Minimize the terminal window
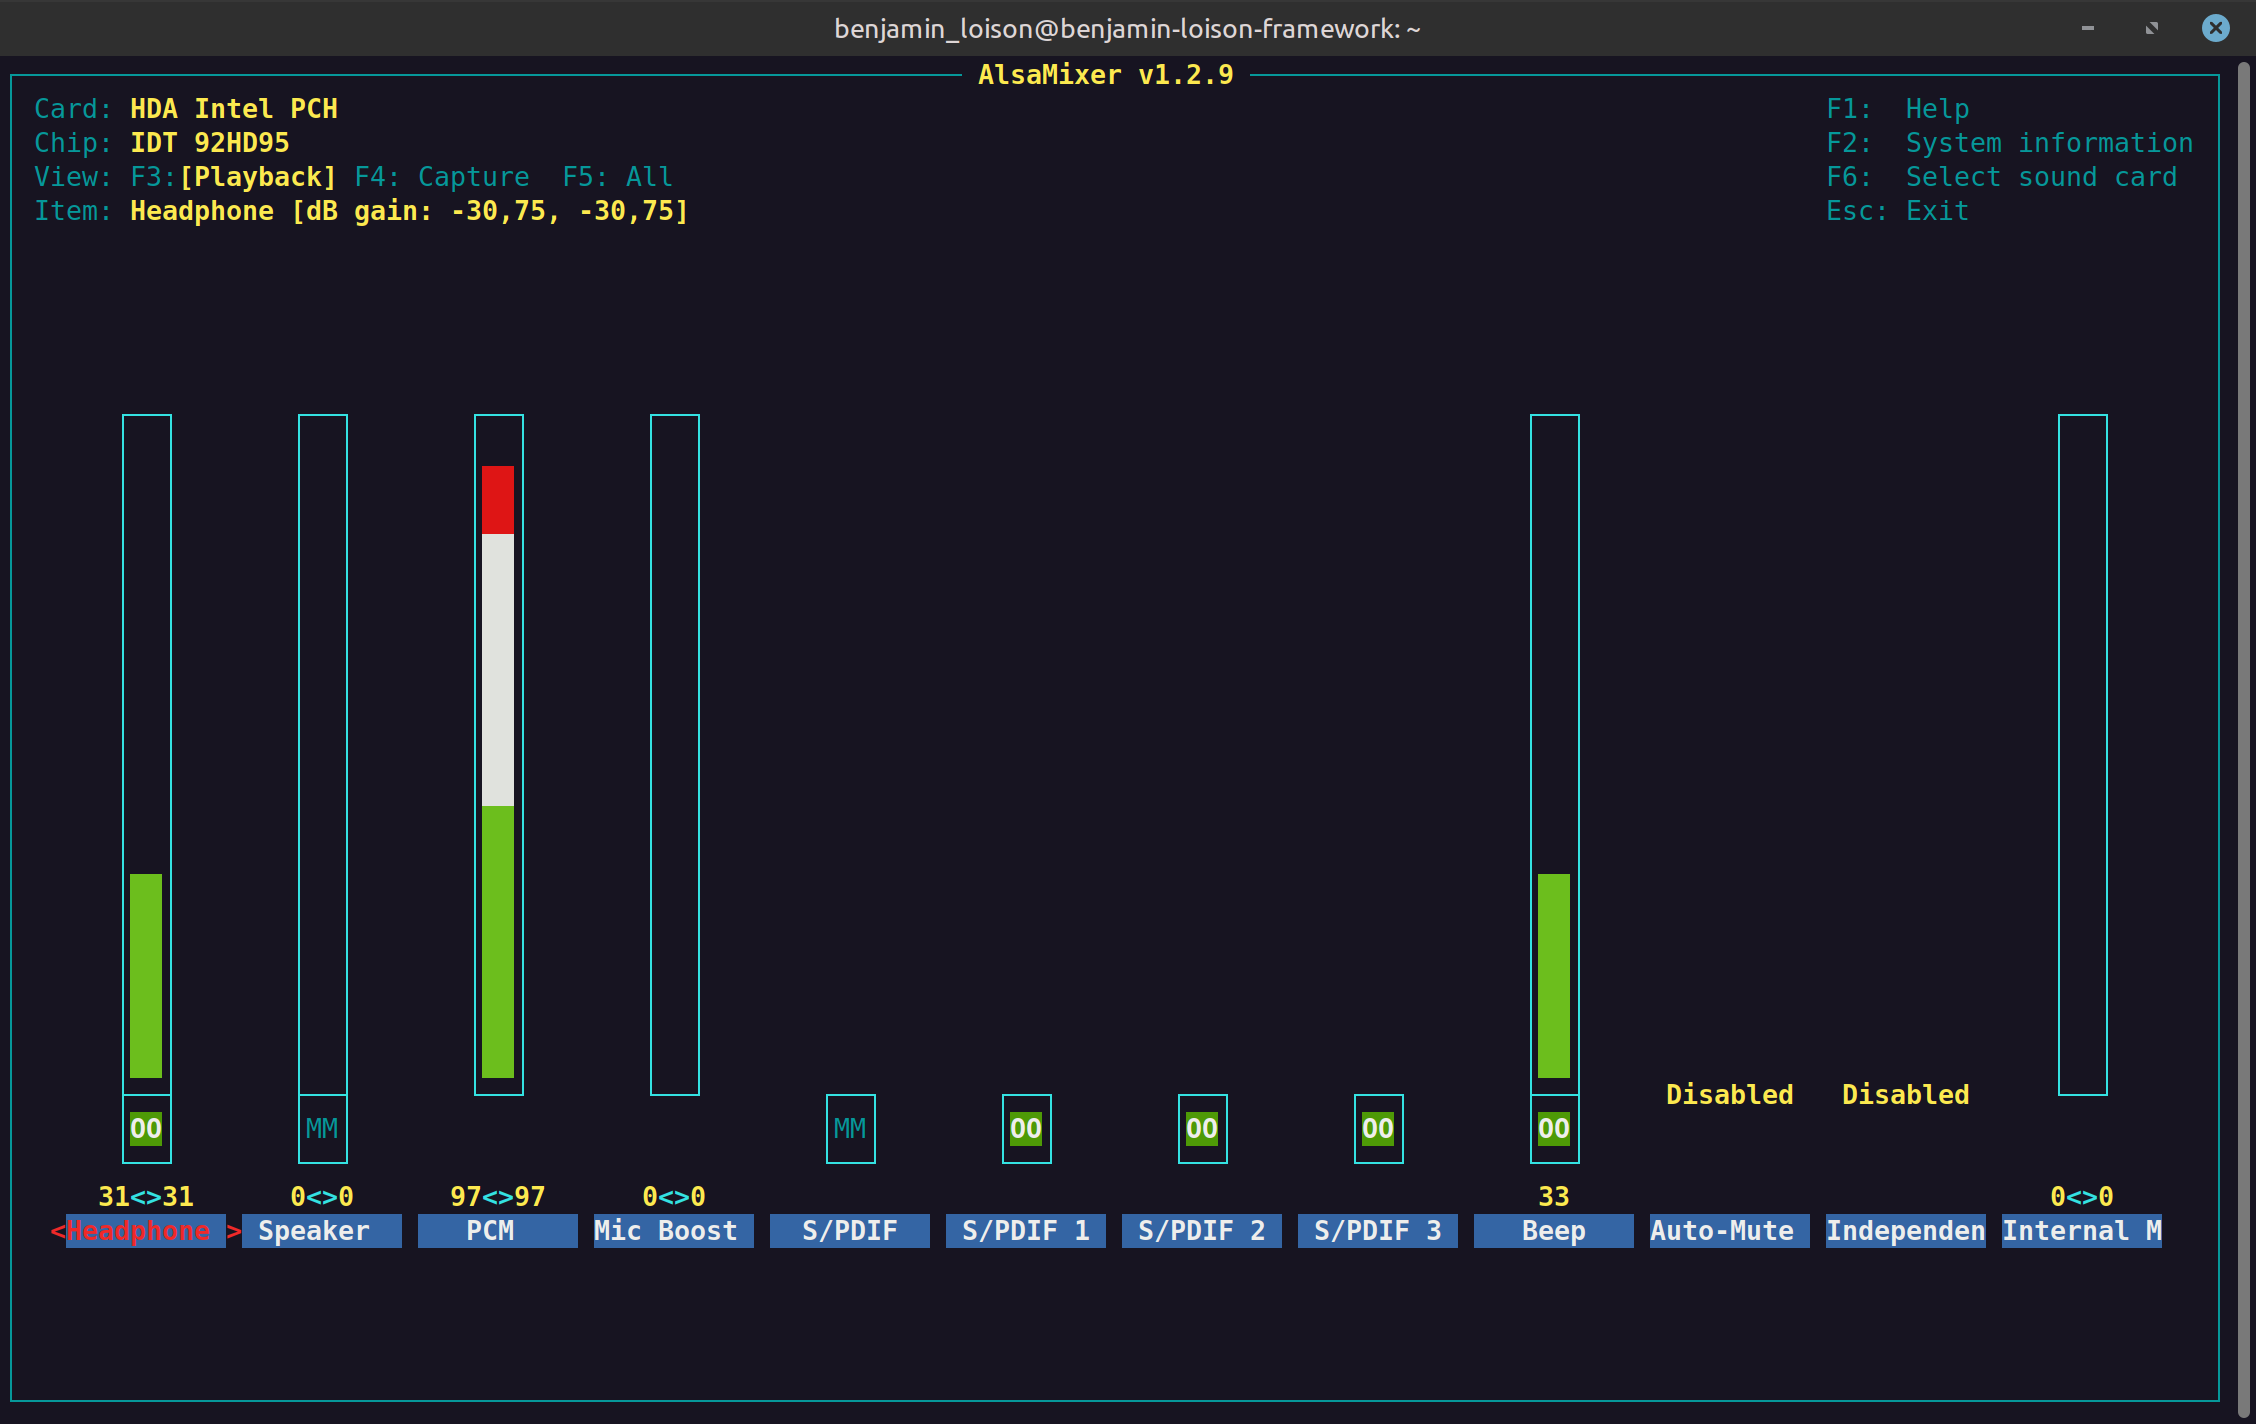Image resolution: width=2256 pixels, height=1424 pixels. pos(2088,28)
